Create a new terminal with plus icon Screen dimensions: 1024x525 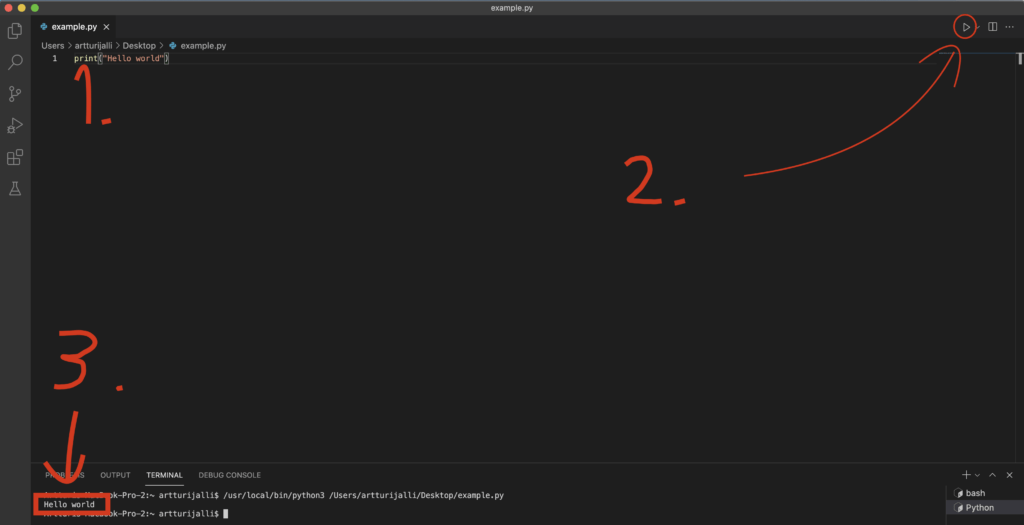click(x=966, y=475)
